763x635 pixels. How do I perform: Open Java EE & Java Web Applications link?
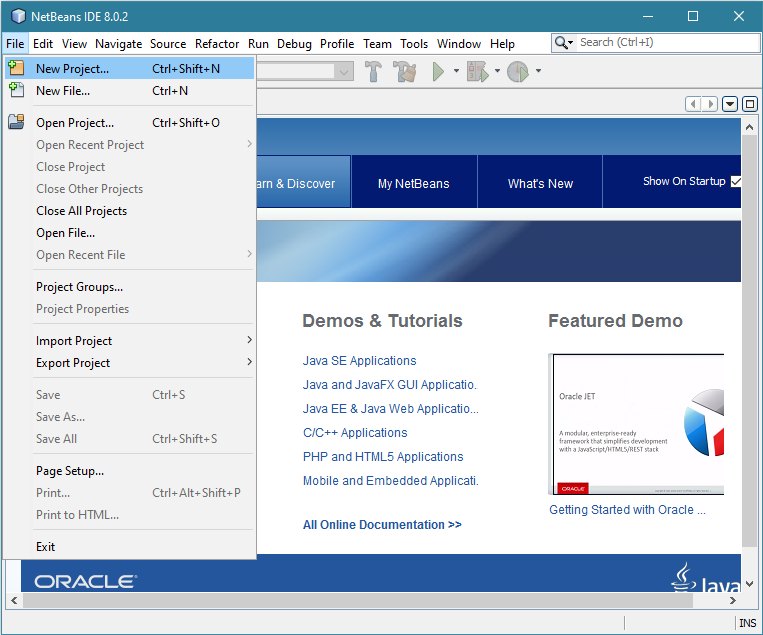[391, 409]
